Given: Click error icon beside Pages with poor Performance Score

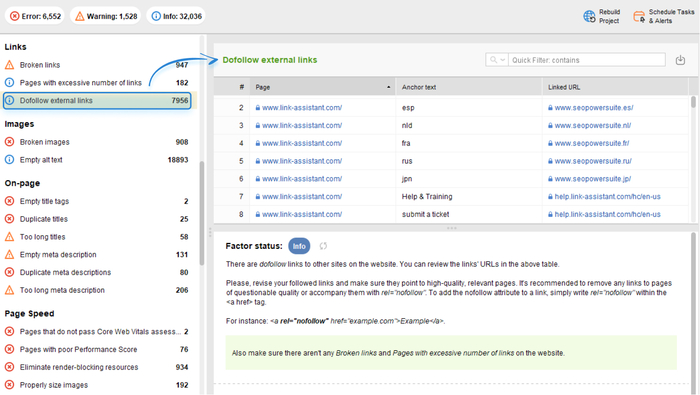Looking at the screenshot, I should 9,349.
